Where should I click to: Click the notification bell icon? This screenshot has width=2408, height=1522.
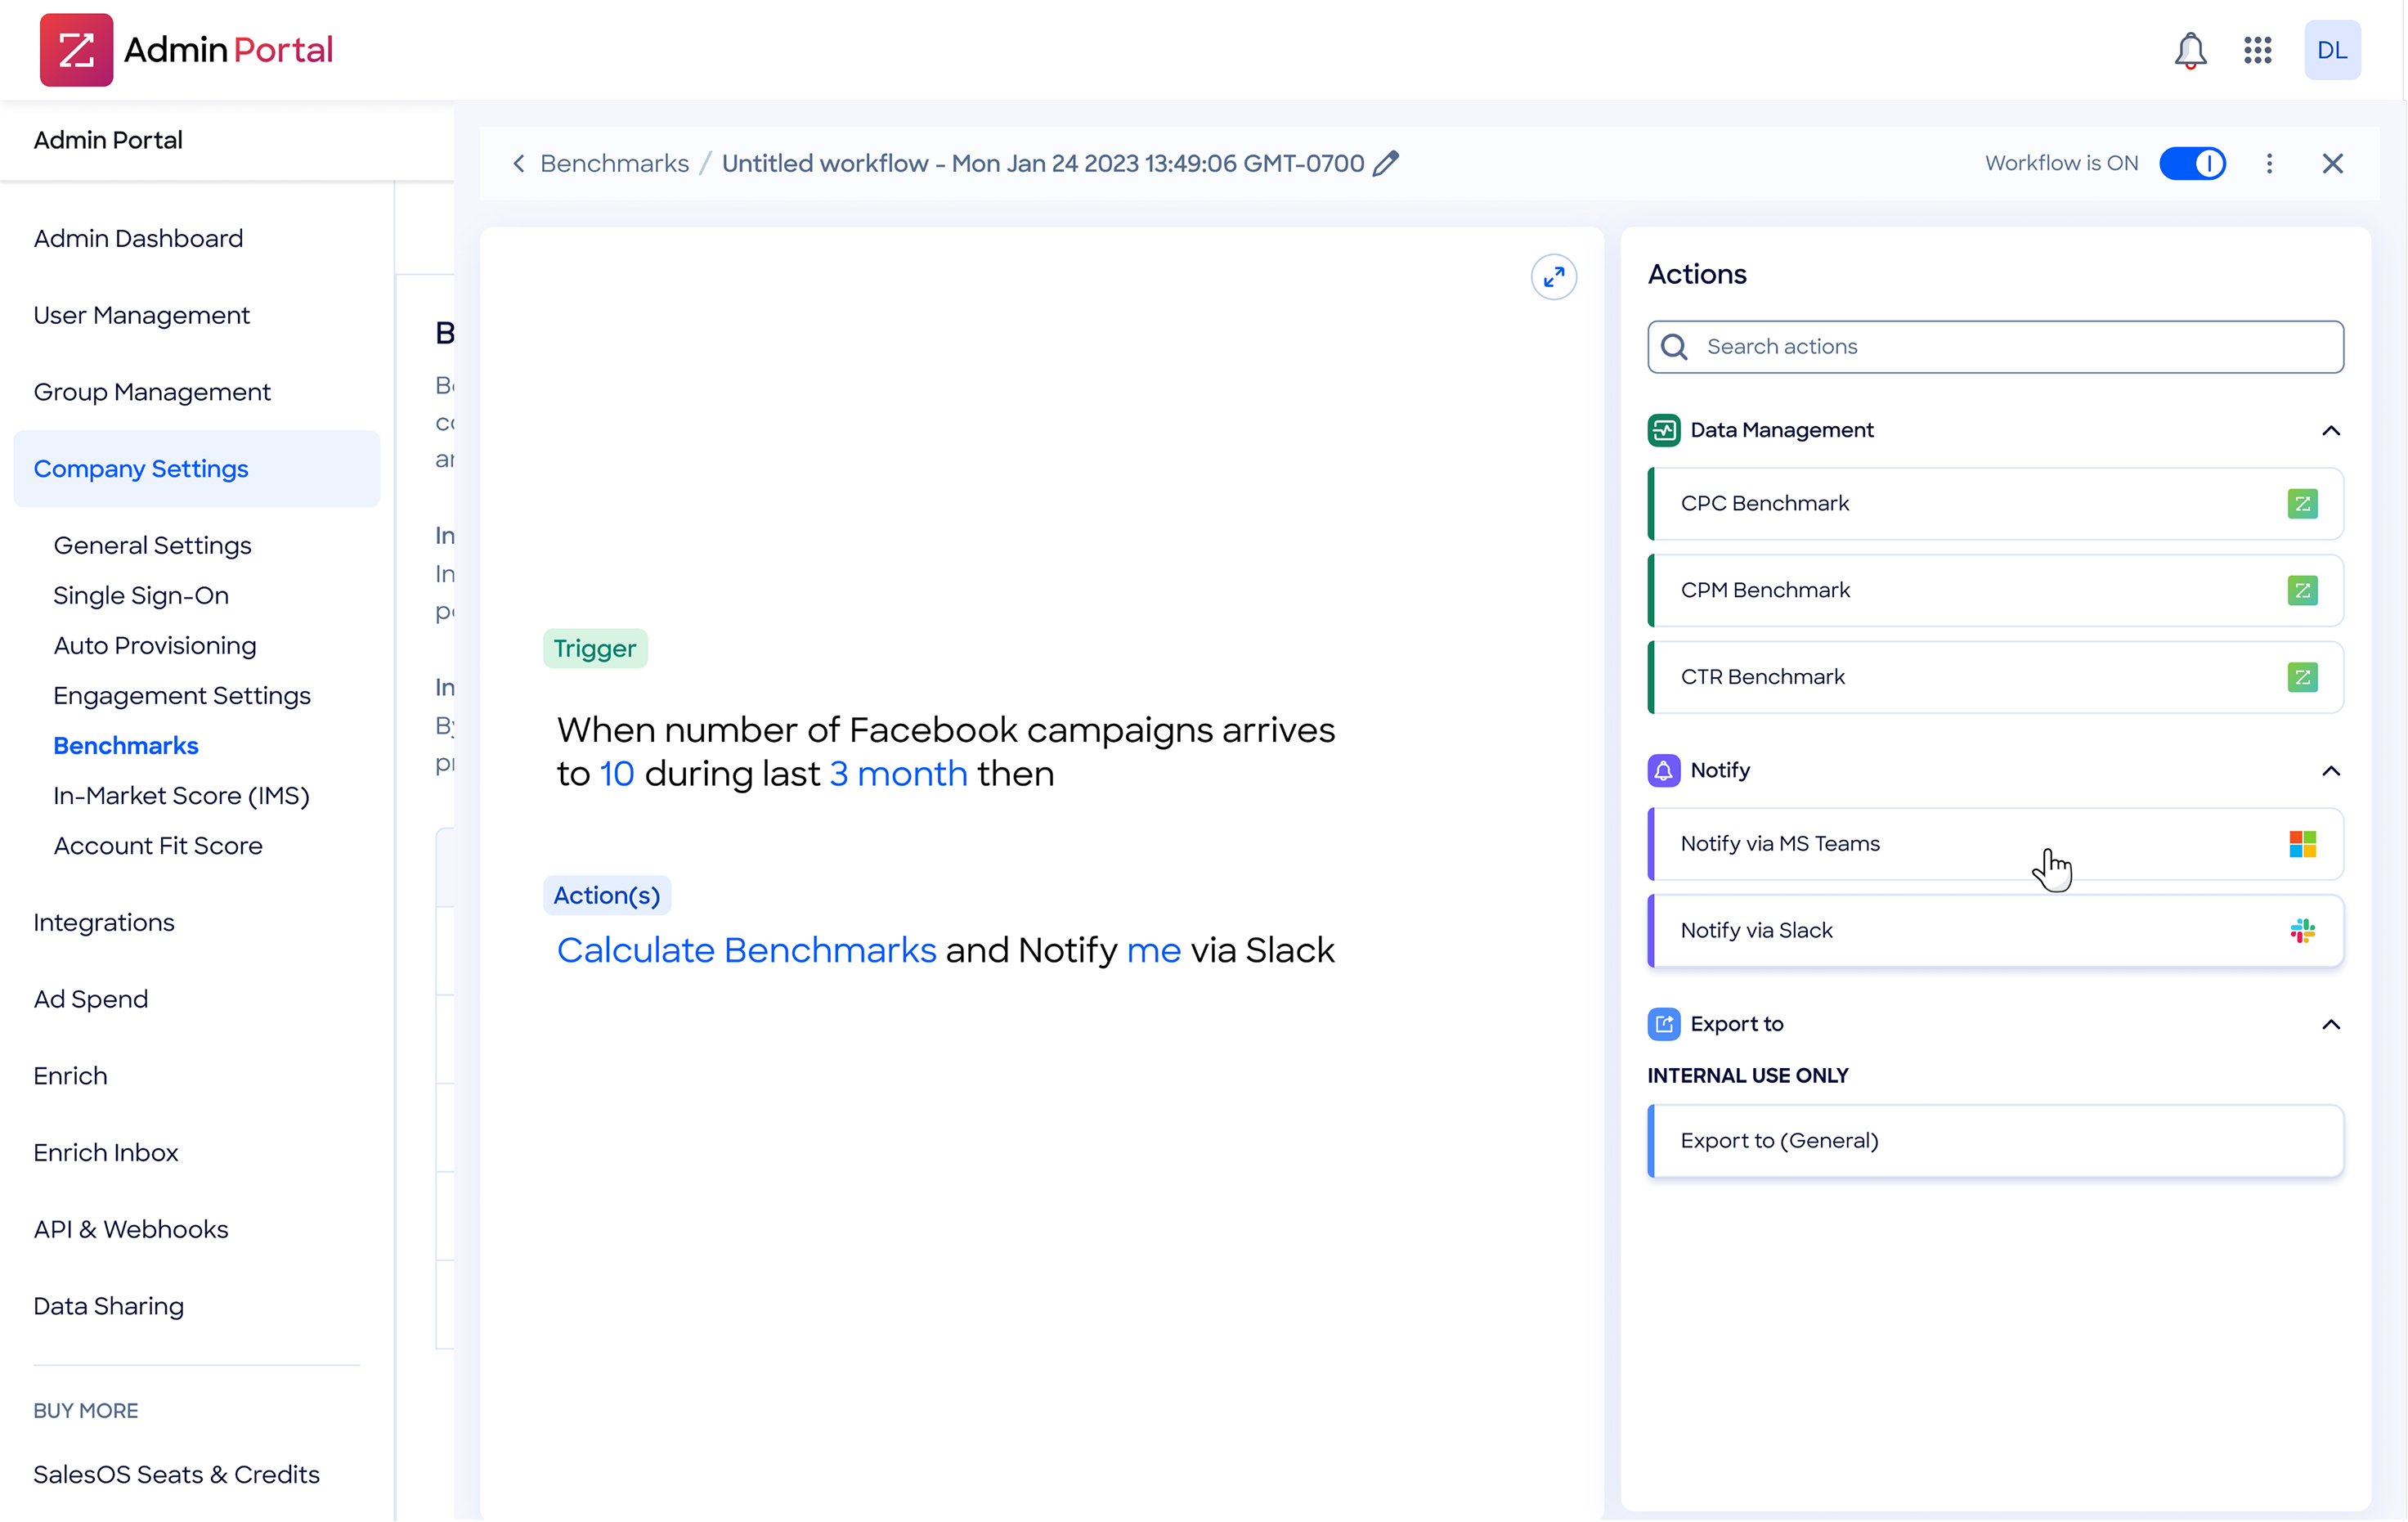pyautogui.click(x=2190, y=50)
